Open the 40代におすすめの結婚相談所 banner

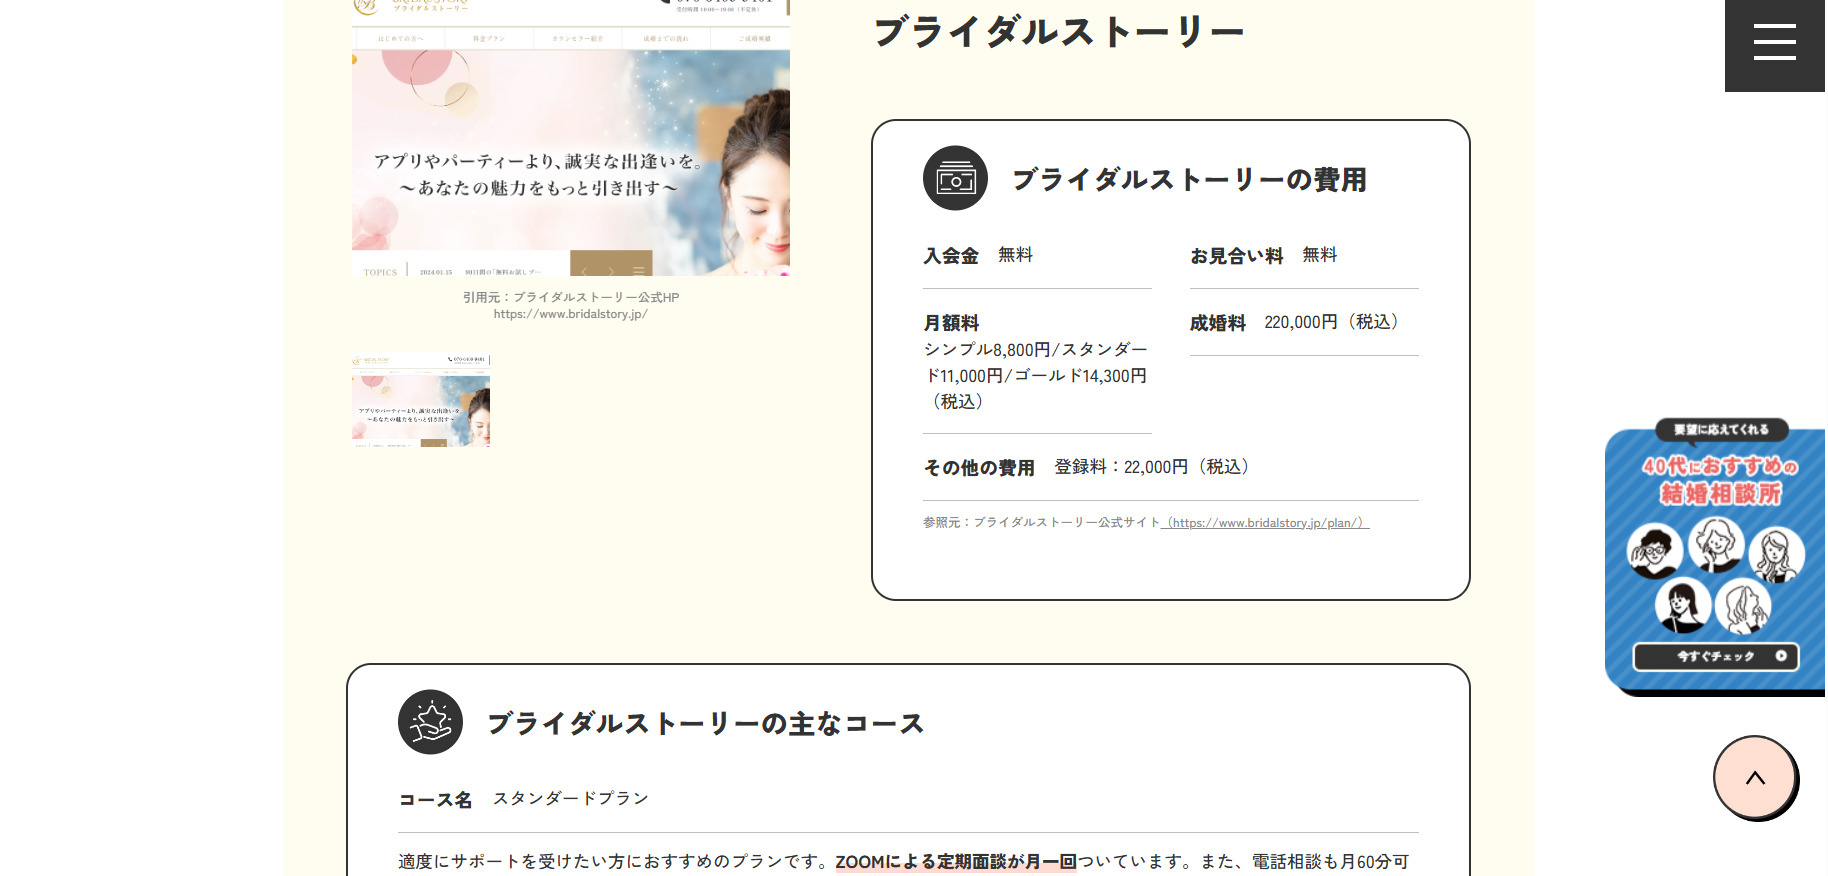click(x=1715, y=557)
